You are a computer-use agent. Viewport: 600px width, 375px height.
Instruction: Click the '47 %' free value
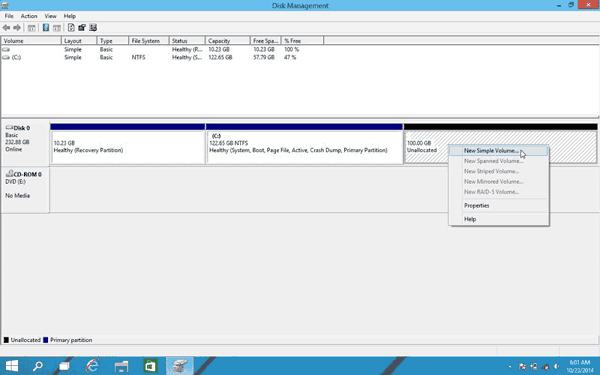290,57
